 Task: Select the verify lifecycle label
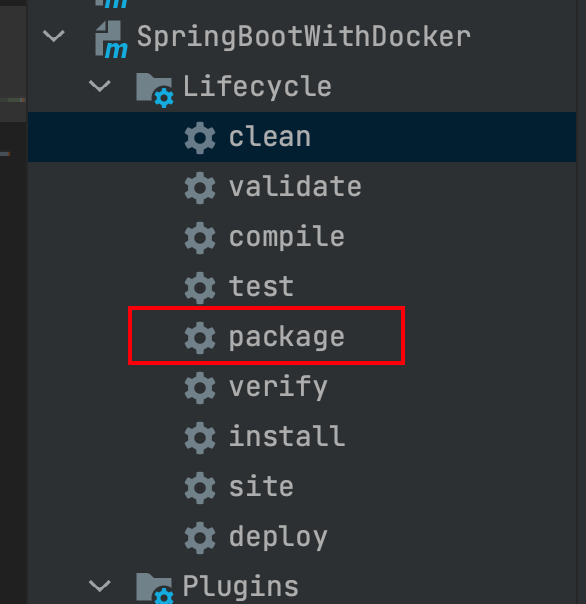(x=279, y=388)
